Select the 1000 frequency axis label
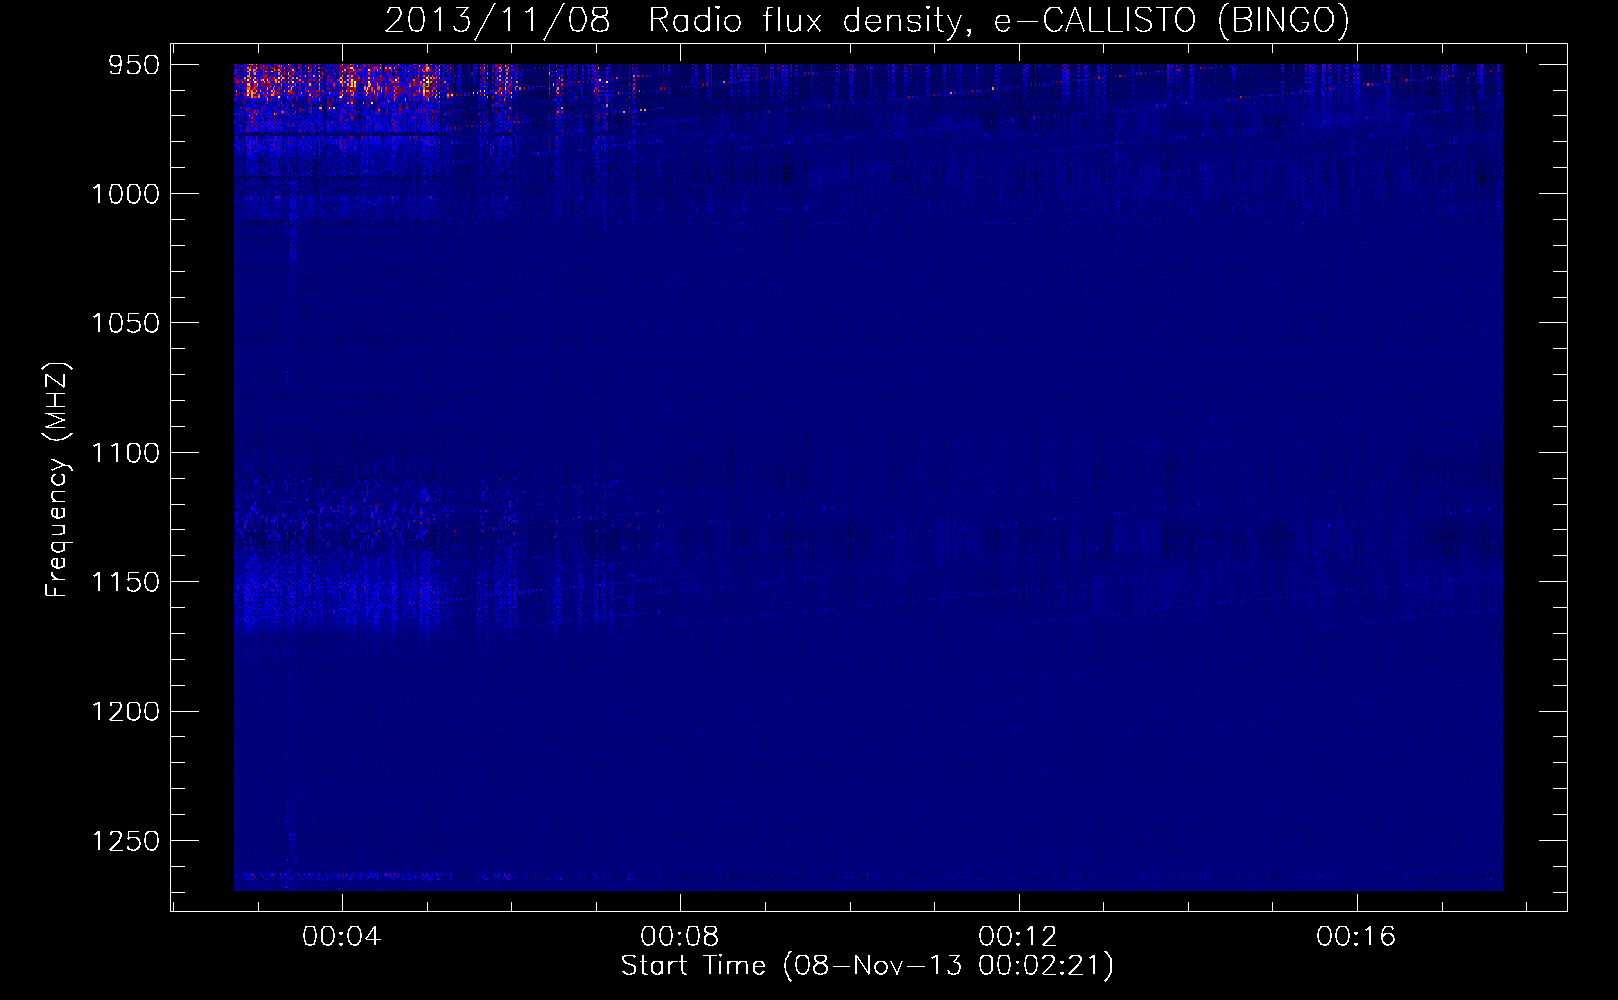Screen dimensions: 1618x1000 pyautogui.click(x=126, y=194)
